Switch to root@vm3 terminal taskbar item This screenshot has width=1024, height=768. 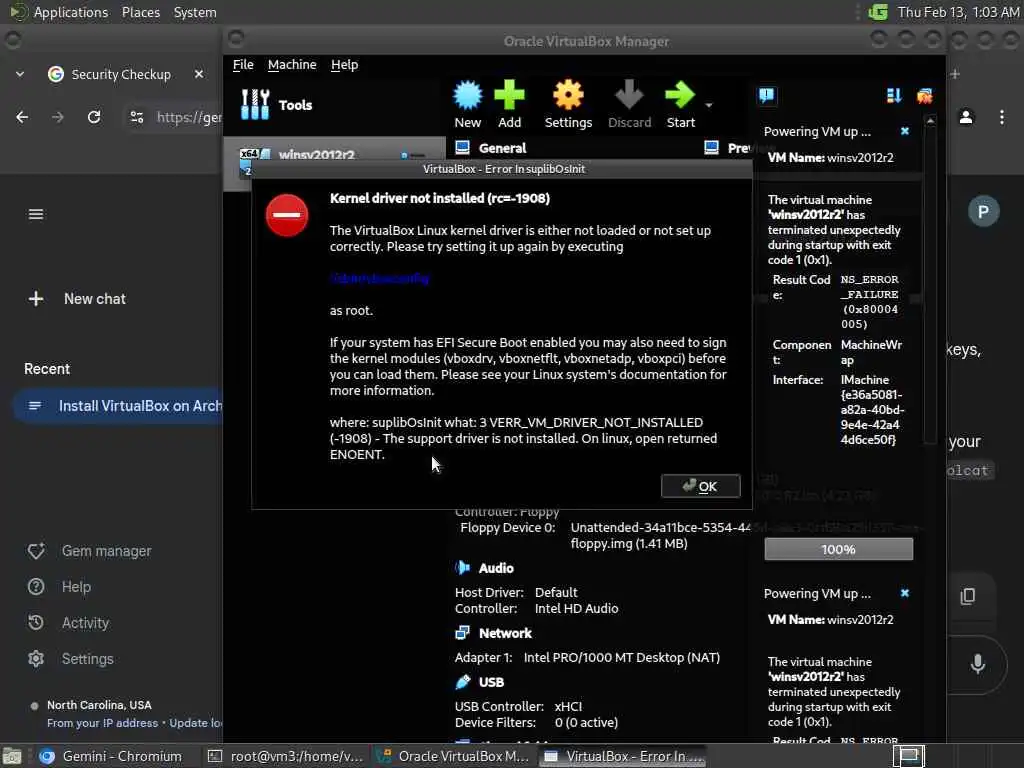285,756
